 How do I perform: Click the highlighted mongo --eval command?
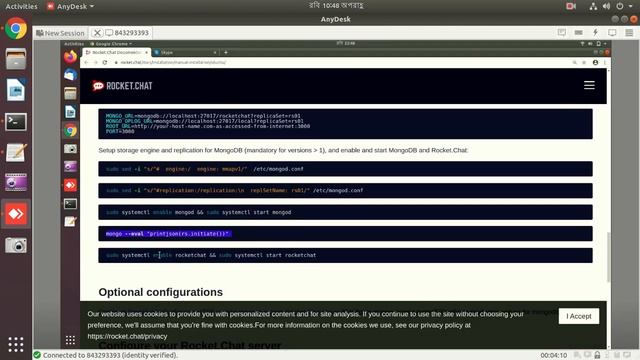168,234
